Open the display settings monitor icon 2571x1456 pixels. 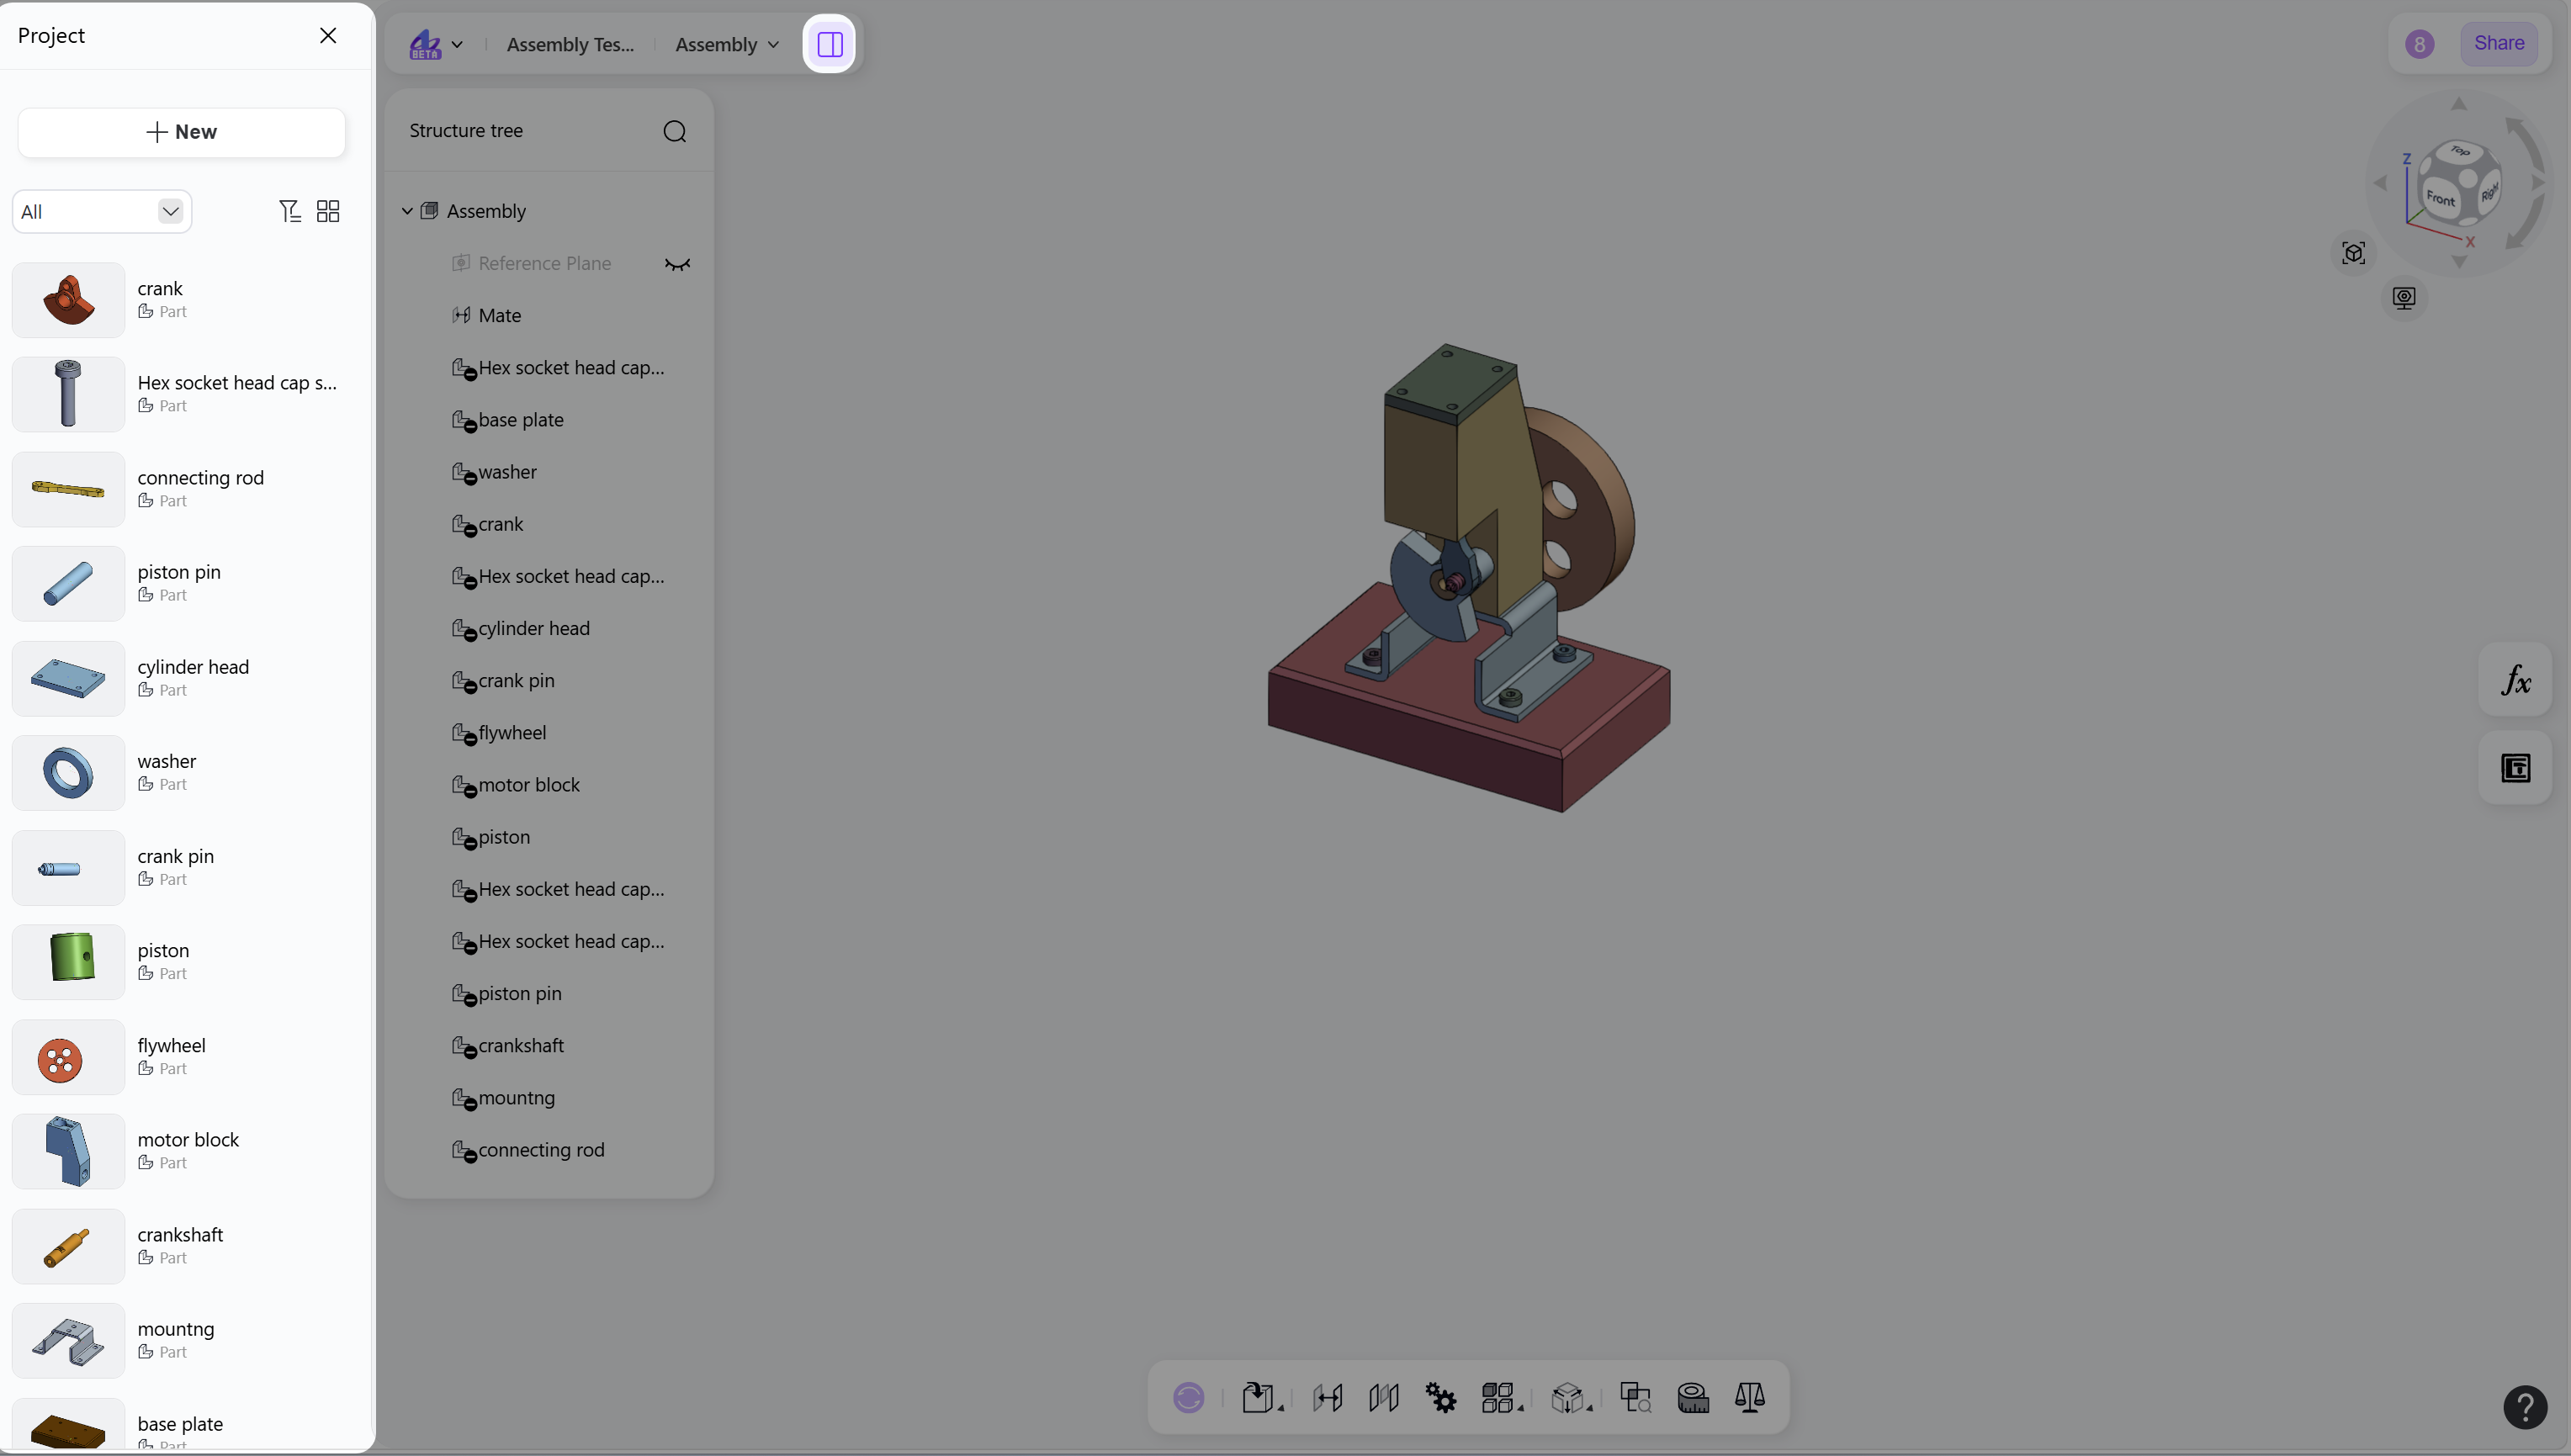2404,298
